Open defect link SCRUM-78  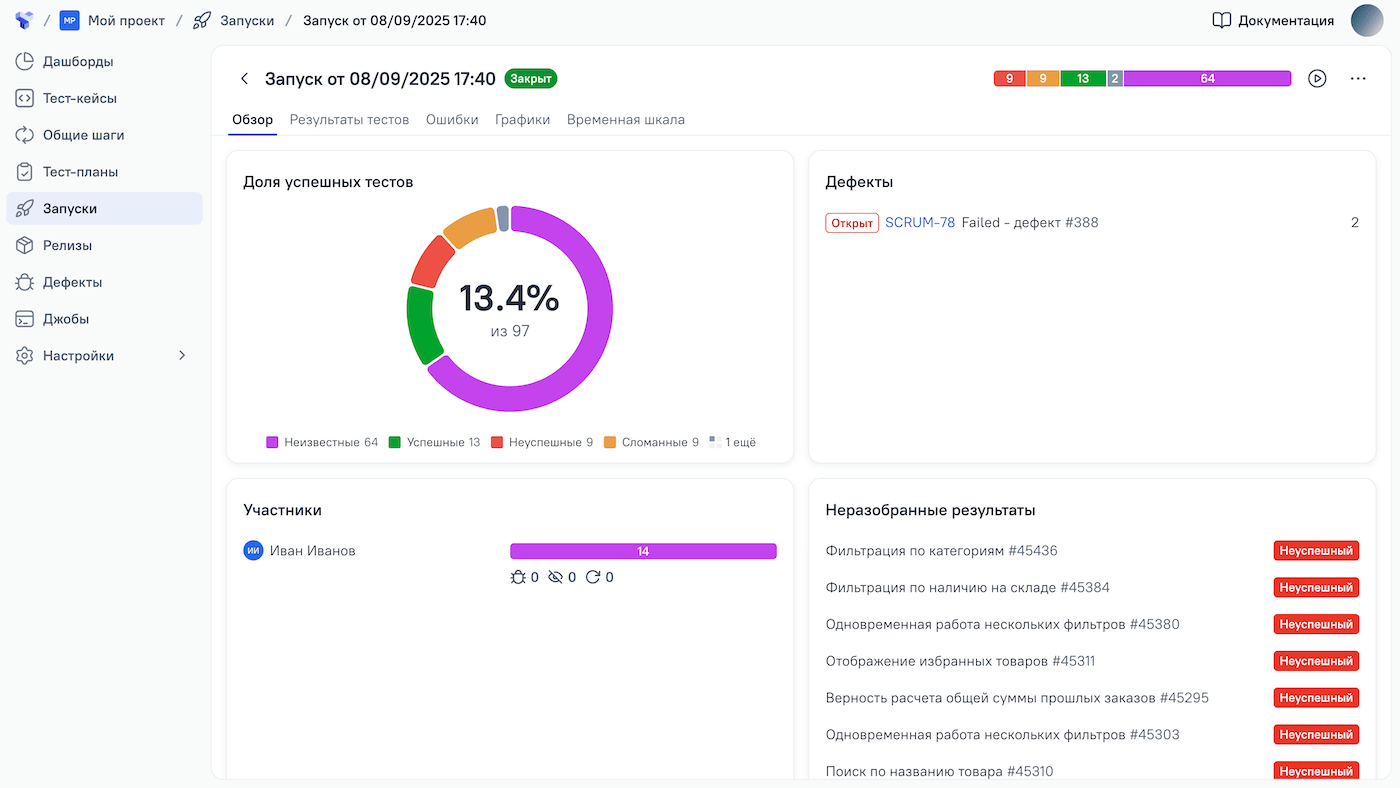[920, 222]
